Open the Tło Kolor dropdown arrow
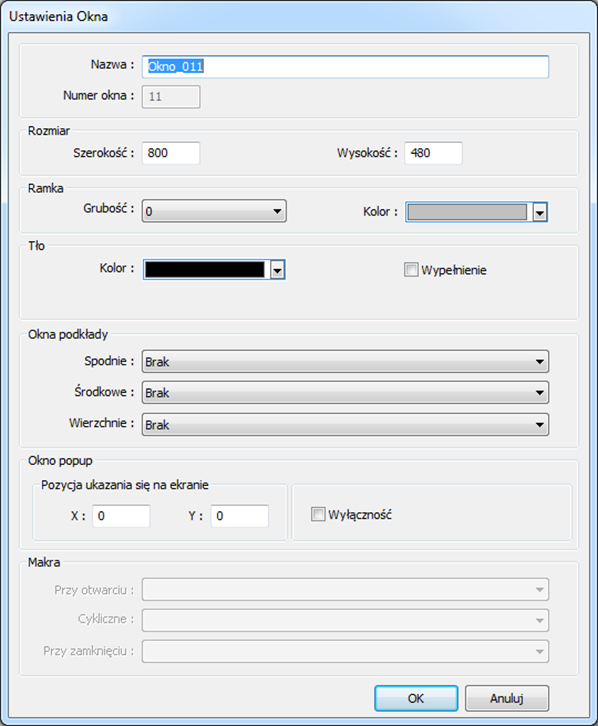Image resolution: width=598 pixels, height=726 pixels. point(277,270)
